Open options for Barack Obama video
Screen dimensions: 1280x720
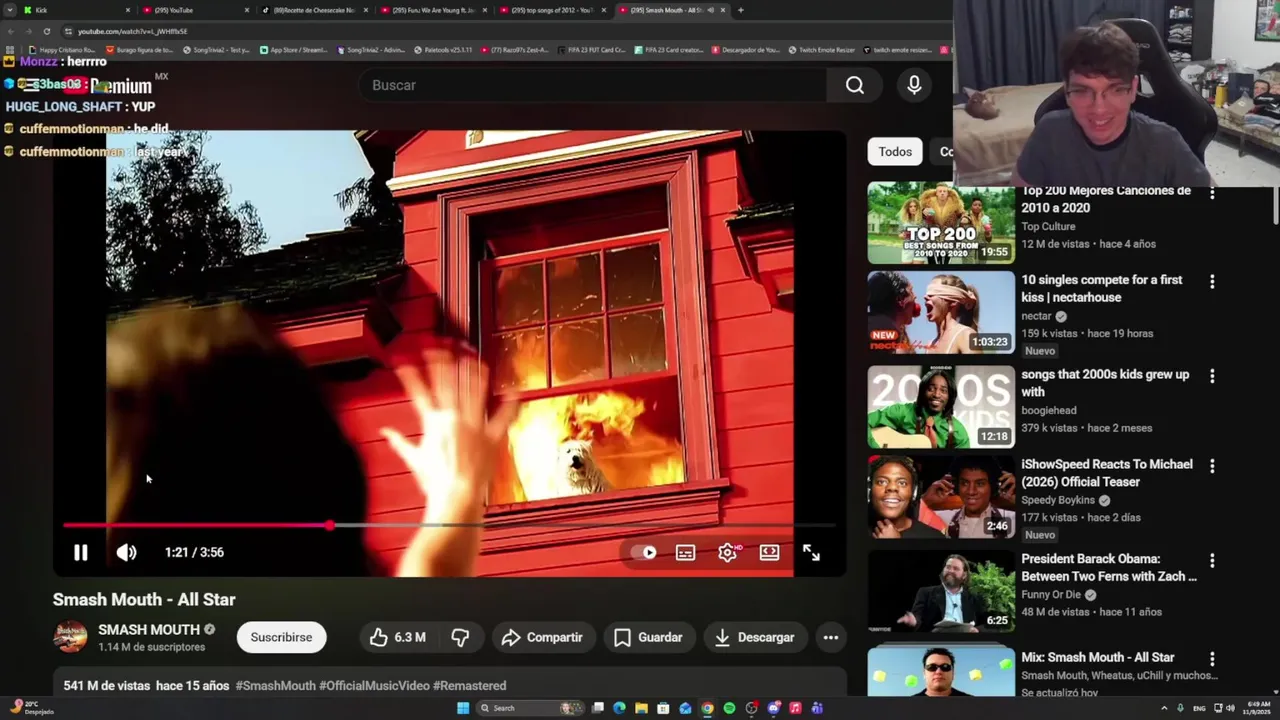[1212, 560]
